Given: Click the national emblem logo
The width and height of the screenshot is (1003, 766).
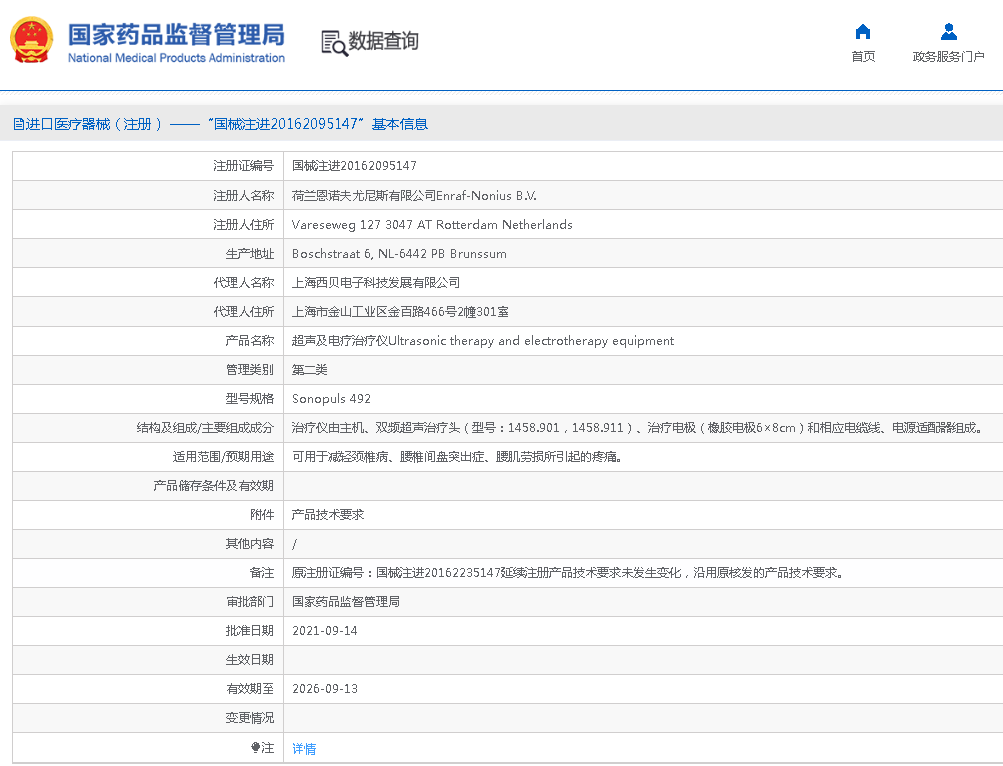Looking at the screenshot, I should point(33,41).
